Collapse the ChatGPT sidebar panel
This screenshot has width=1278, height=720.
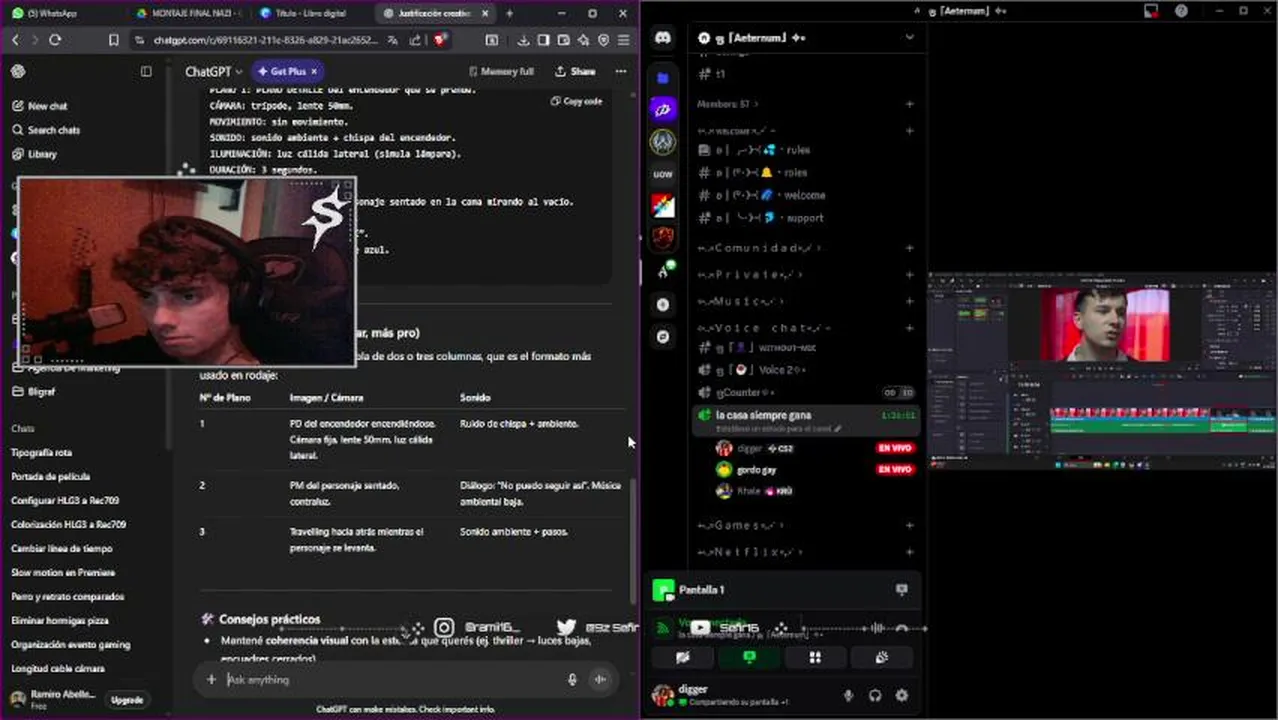pos(146,72)
